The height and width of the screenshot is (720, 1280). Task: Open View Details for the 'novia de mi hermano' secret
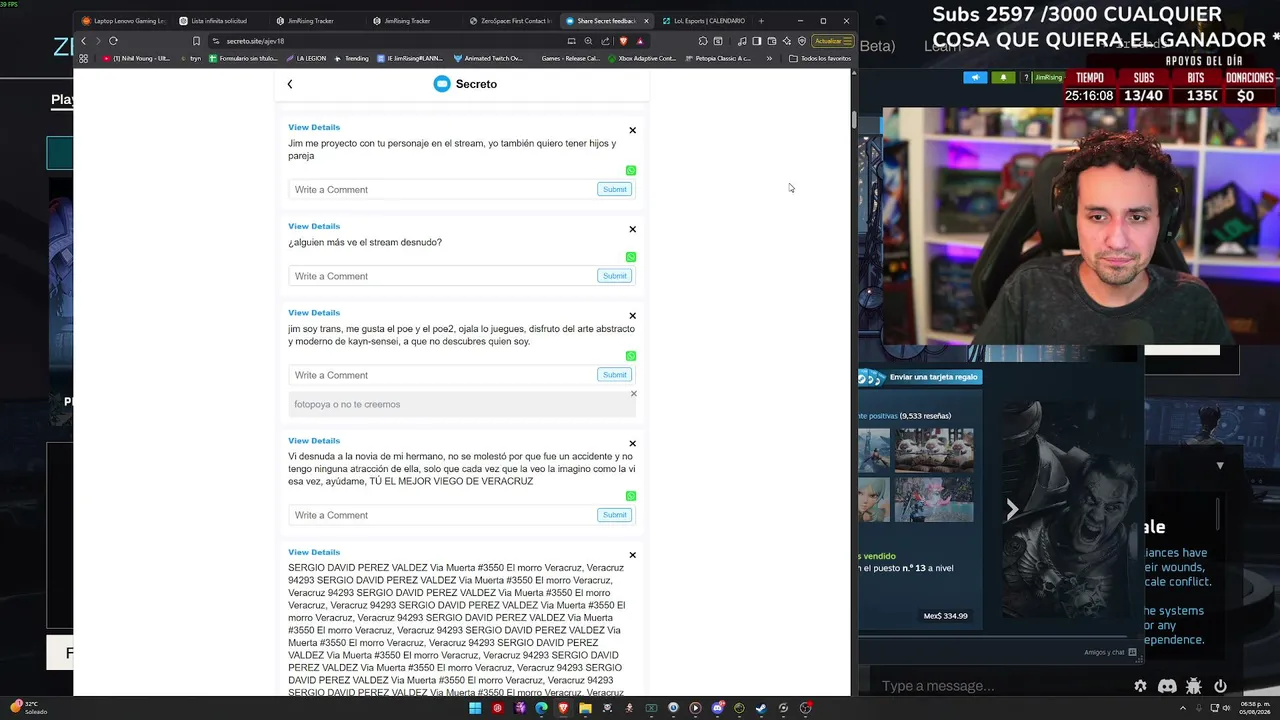pyautogui.click(x=314, y=441)
